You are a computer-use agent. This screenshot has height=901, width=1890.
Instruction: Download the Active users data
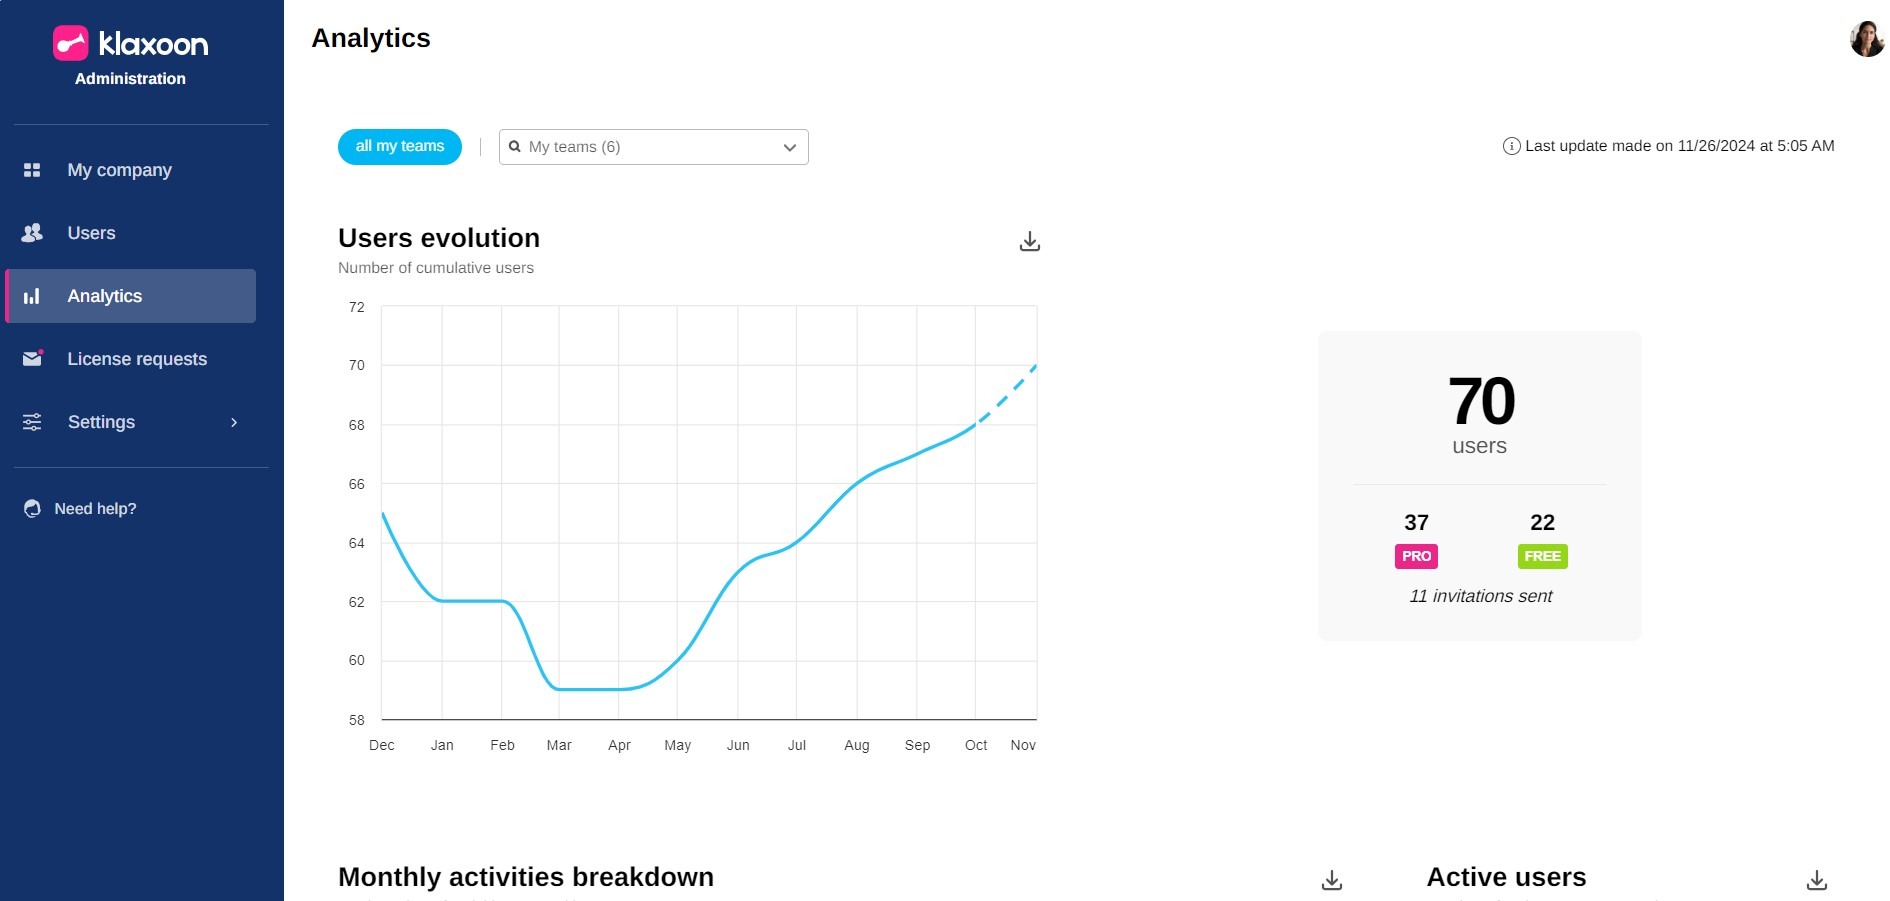[x=1817, y=880]
